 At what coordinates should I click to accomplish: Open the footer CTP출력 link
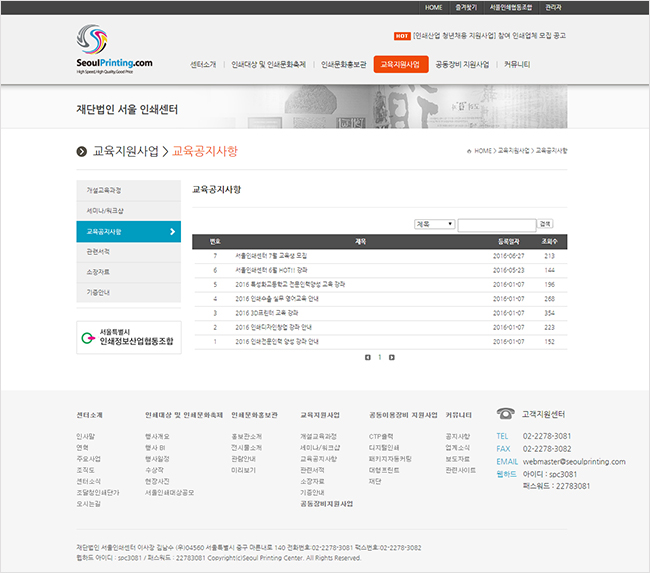point(381,436)
